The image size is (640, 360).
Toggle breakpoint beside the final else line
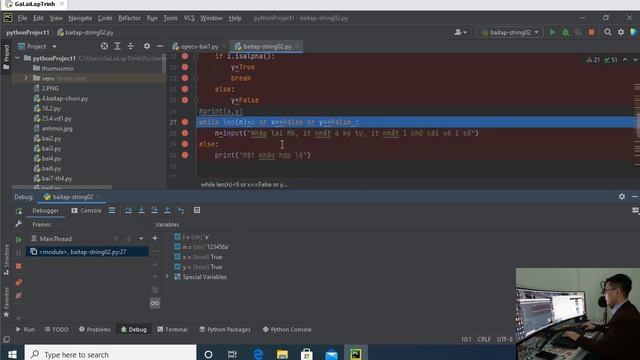185,144
